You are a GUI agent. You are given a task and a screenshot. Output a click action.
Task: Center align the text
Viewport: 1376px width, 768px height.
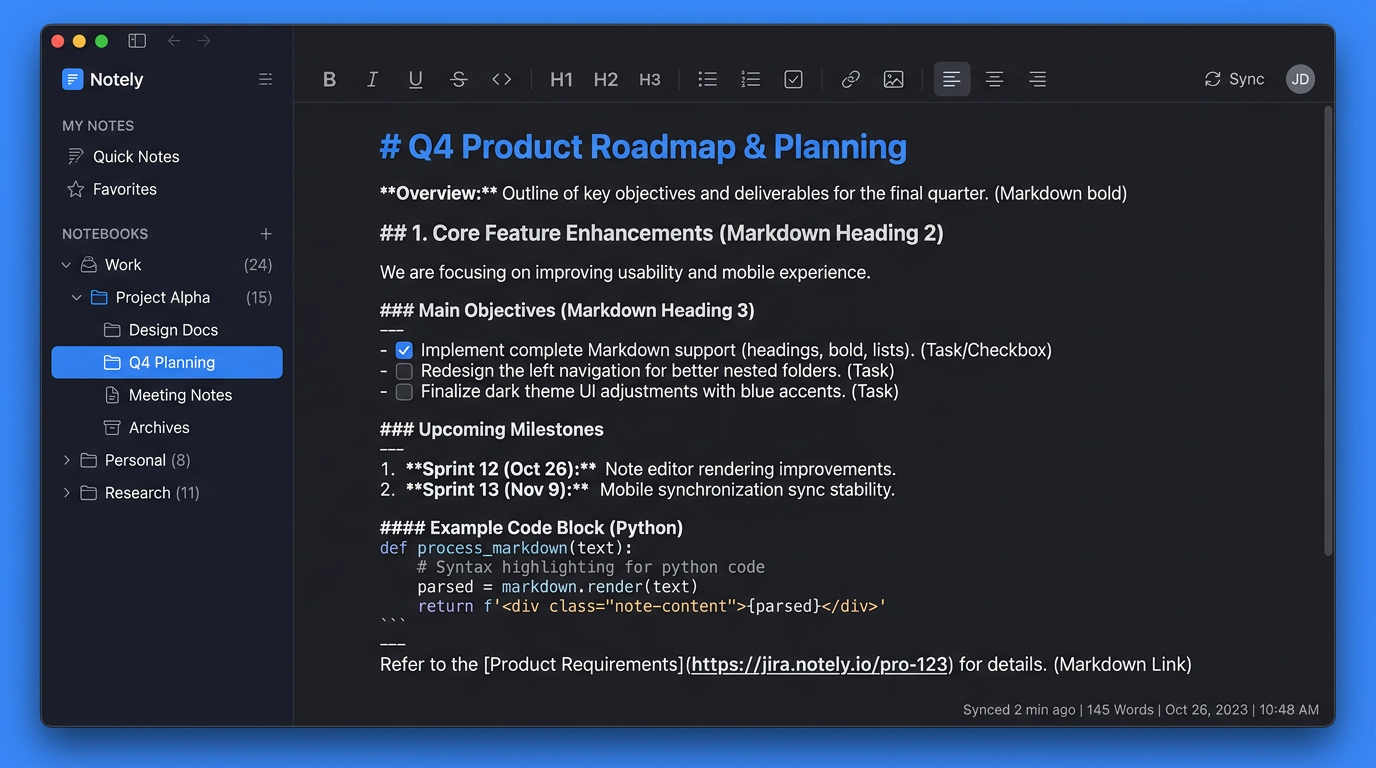[x=995, y=79]
